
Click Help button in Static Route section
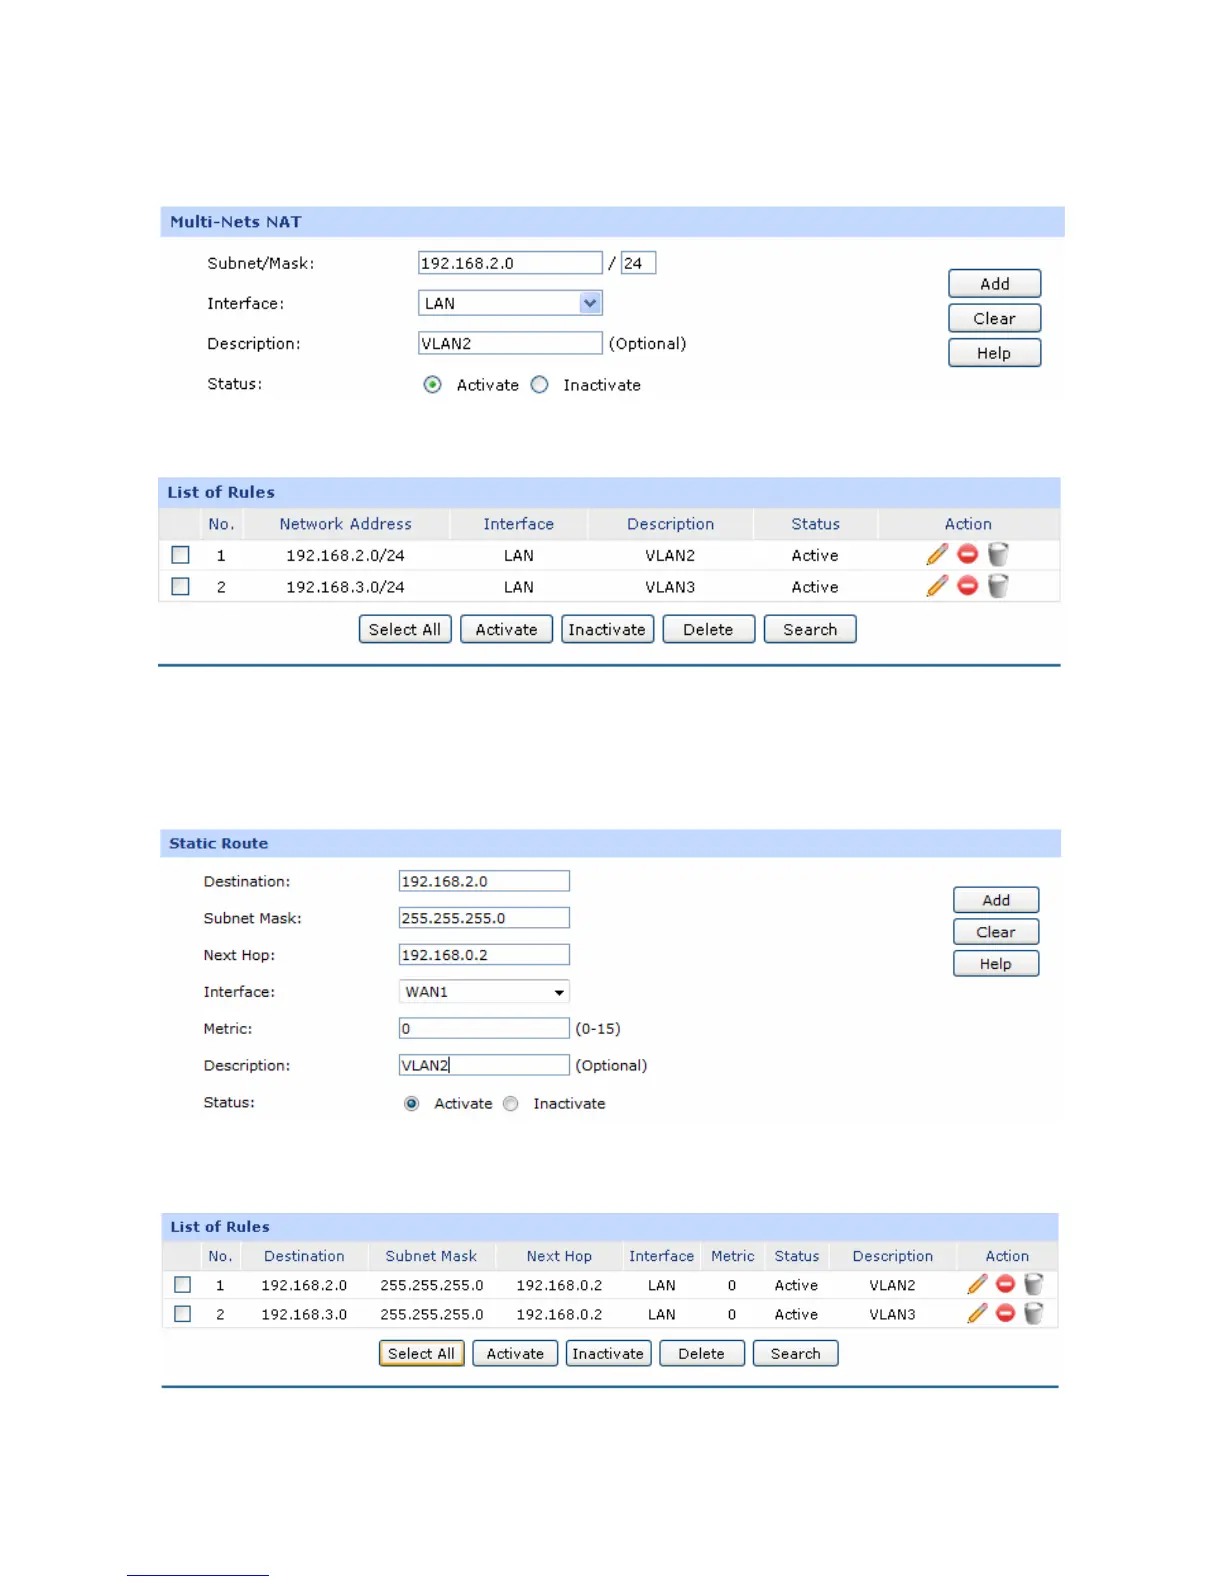point(995,963)
